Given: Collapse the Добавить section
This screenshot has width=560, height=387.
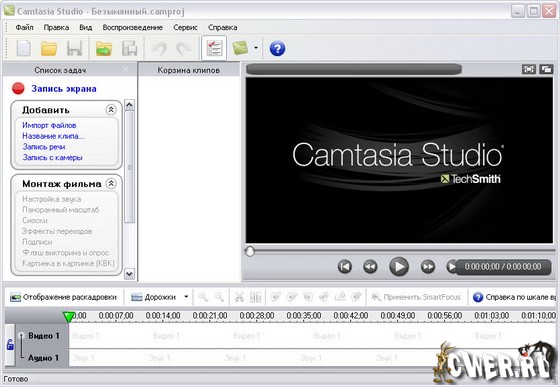Looking at the screenshot, I should [x=111, y=110].
